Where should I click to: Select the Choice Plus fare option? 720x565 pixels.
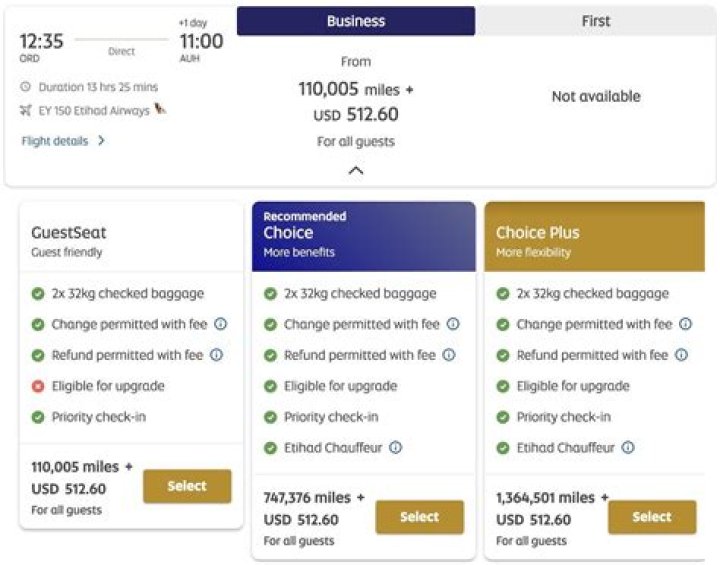pos(652,517)
